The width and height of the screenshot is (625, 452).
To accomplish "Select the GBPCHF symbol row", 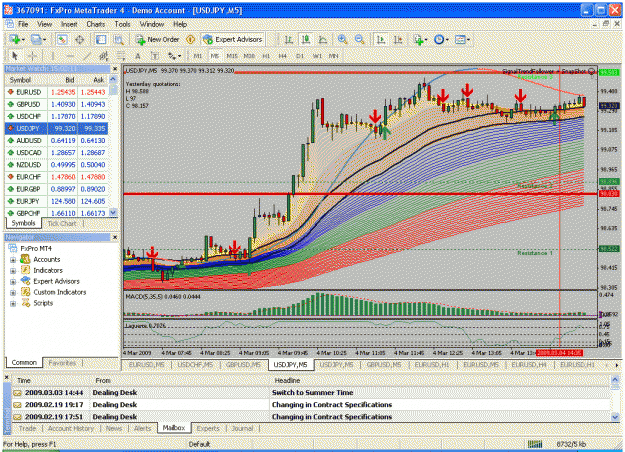I will (56, 213).
